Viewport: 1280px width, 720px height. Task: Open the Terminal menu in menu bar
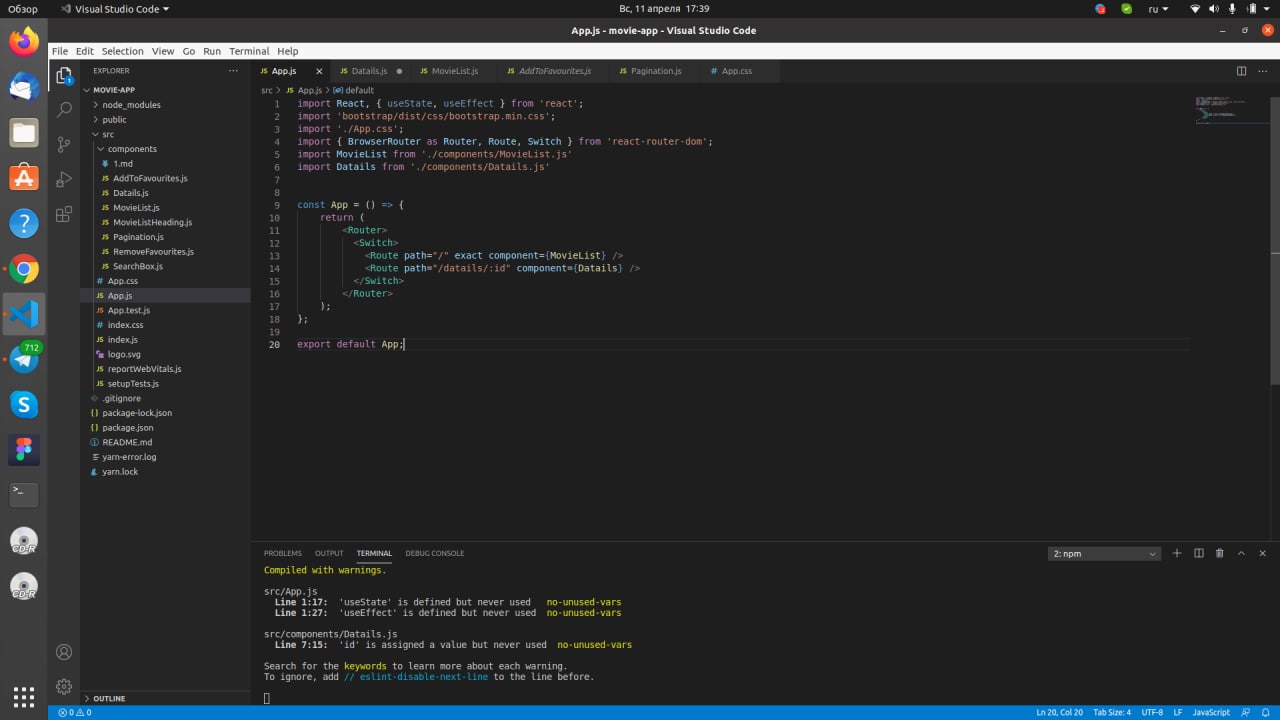tap(249, 51)
